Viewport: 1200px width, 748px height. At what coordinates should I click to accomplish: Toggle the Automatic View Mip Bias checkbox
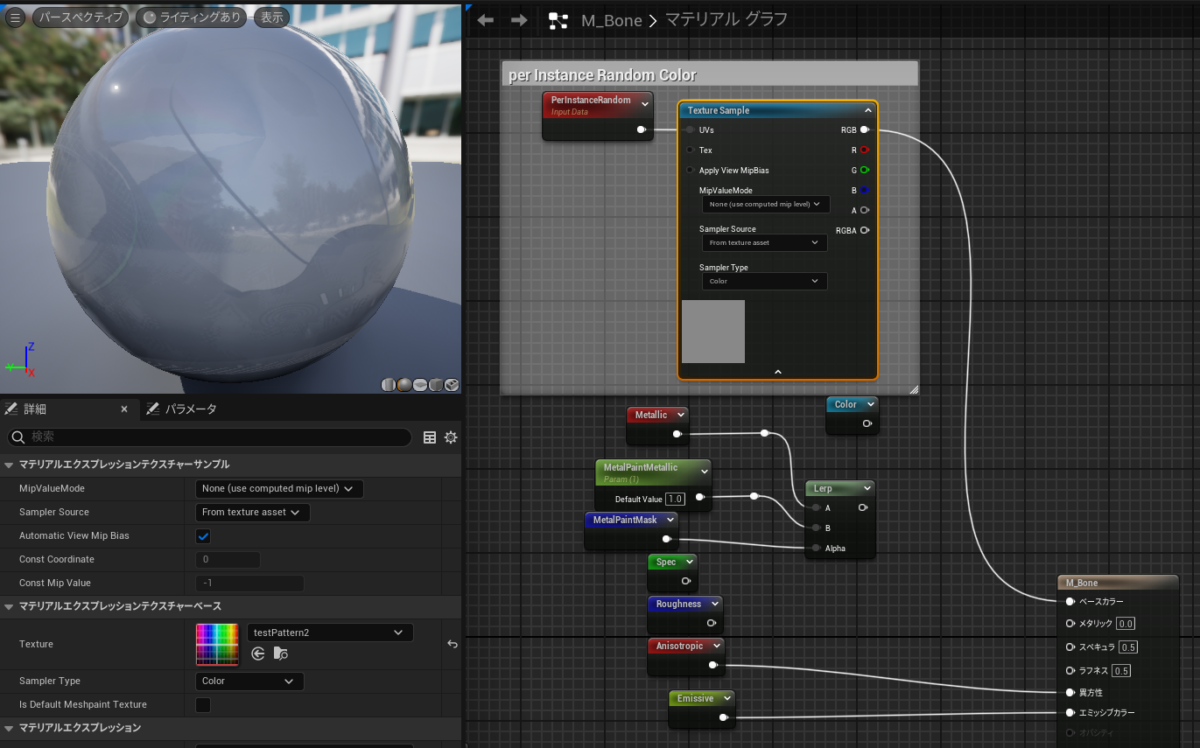(x=202, y=535)
